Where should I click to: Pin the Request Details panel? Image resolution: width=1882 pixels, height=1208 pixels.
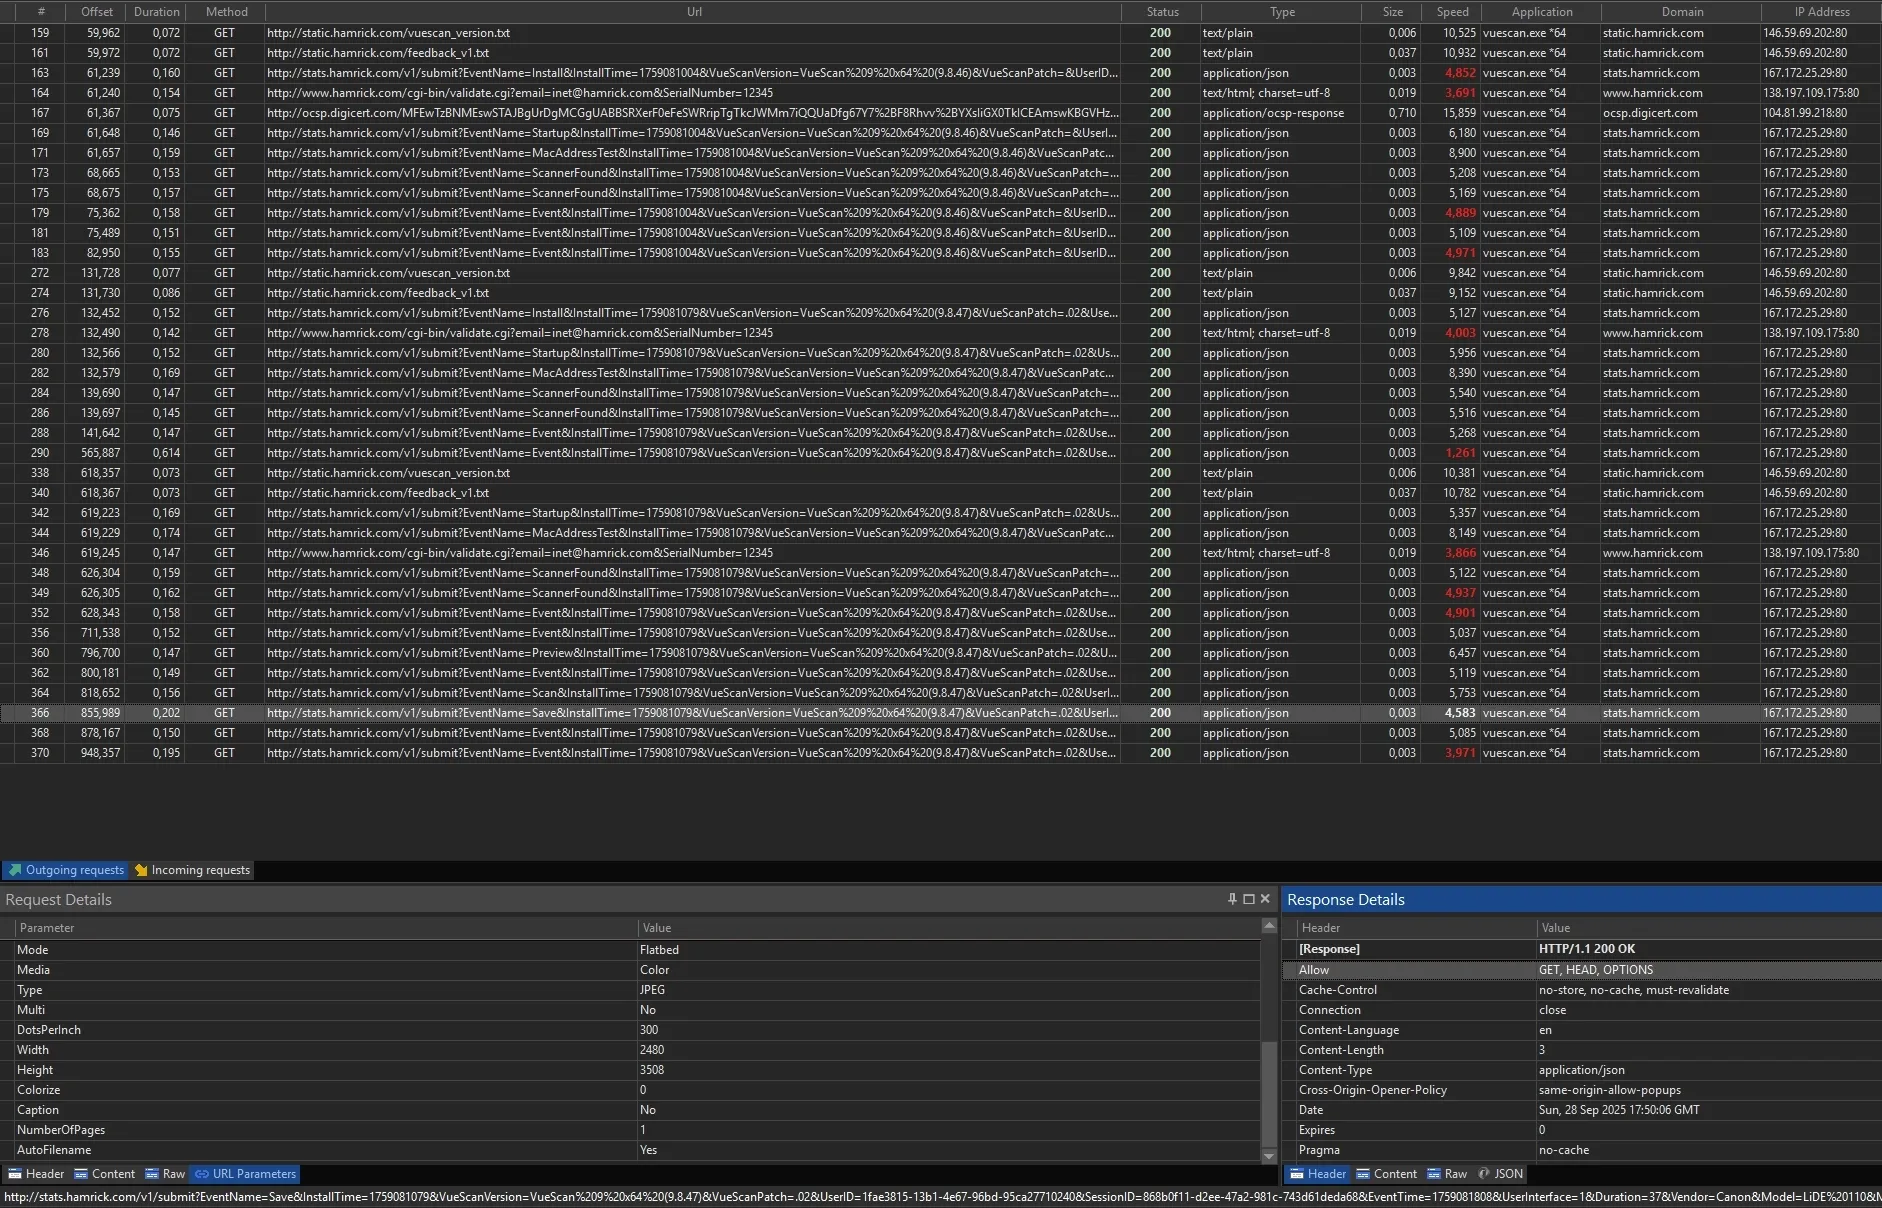click(x=1232, y=899)
